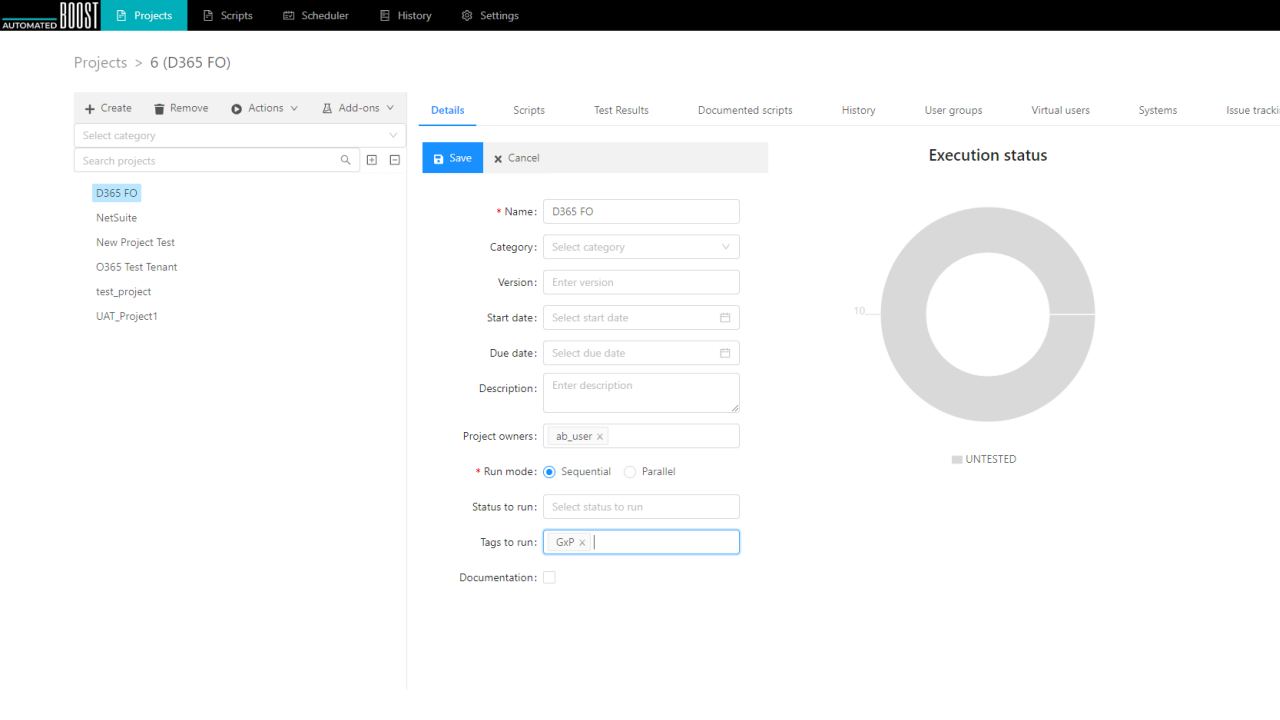Viewport: 1280px width, 720px height.
Task: Click the Automated Boost logo
Action: pos(50,15)
